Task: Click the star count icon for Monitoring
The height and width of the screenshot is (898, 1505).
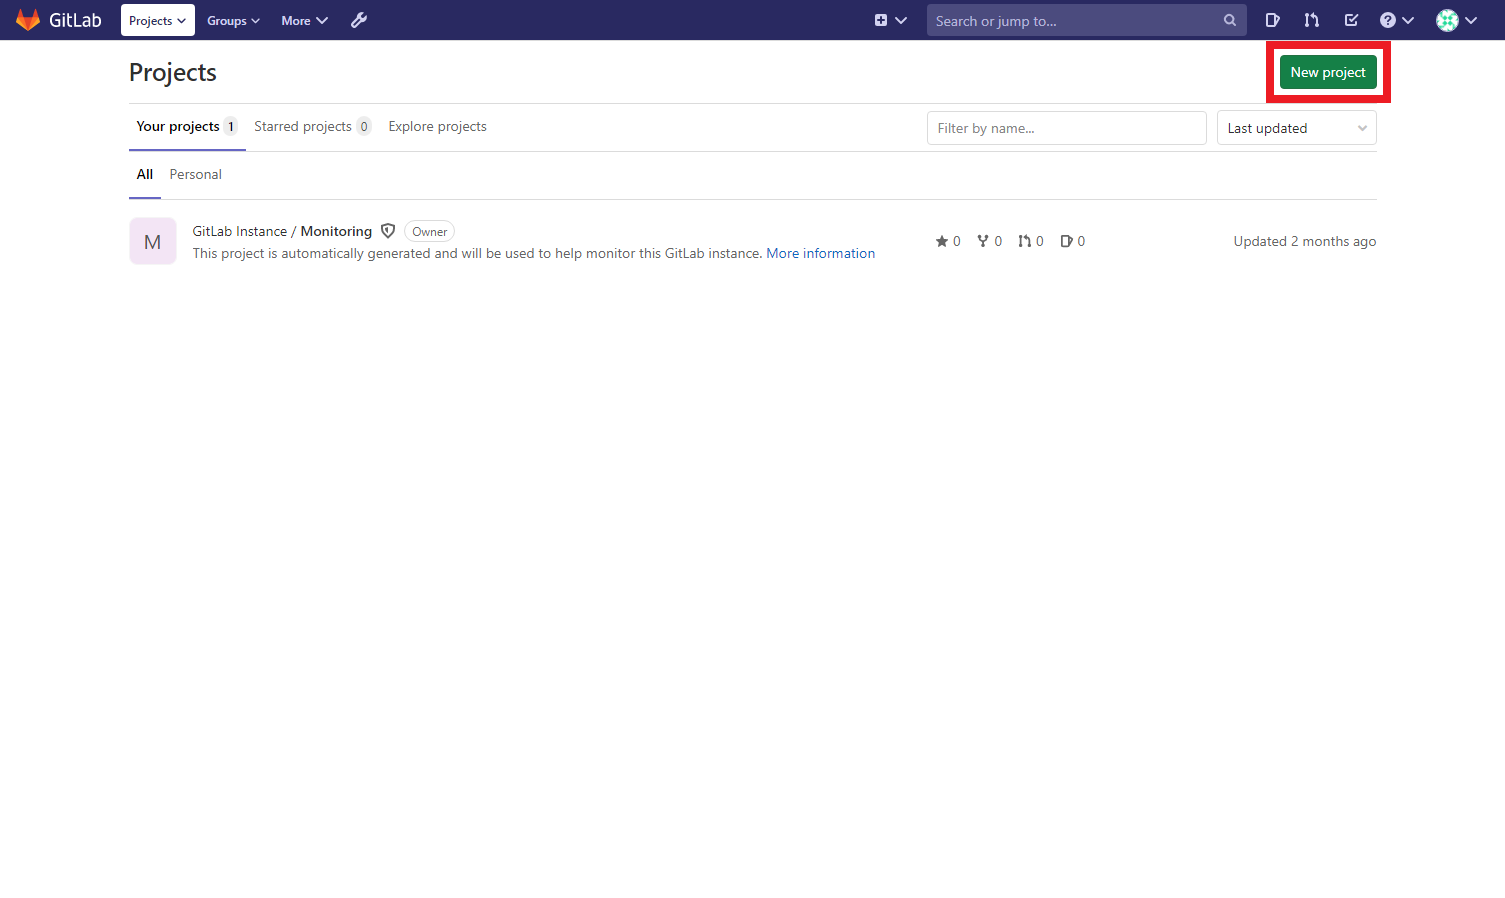Action: point(941,241)
